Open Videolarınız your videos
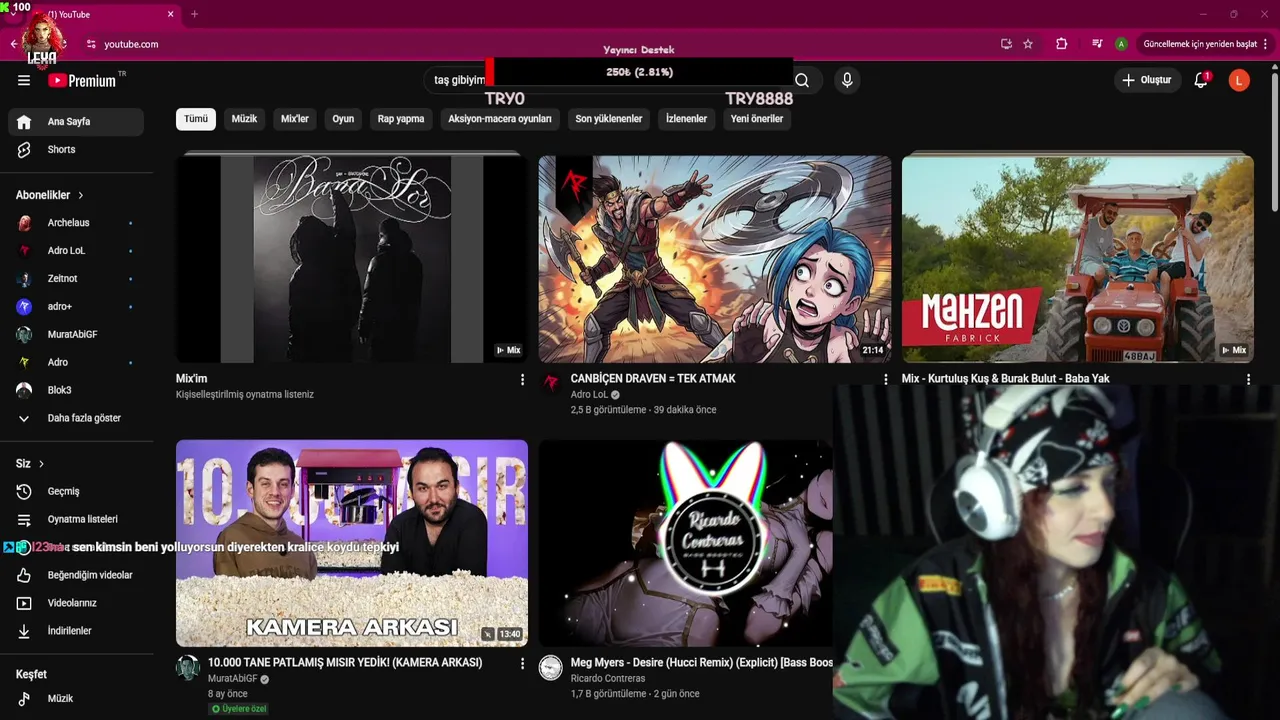 (x=76, y=604)
